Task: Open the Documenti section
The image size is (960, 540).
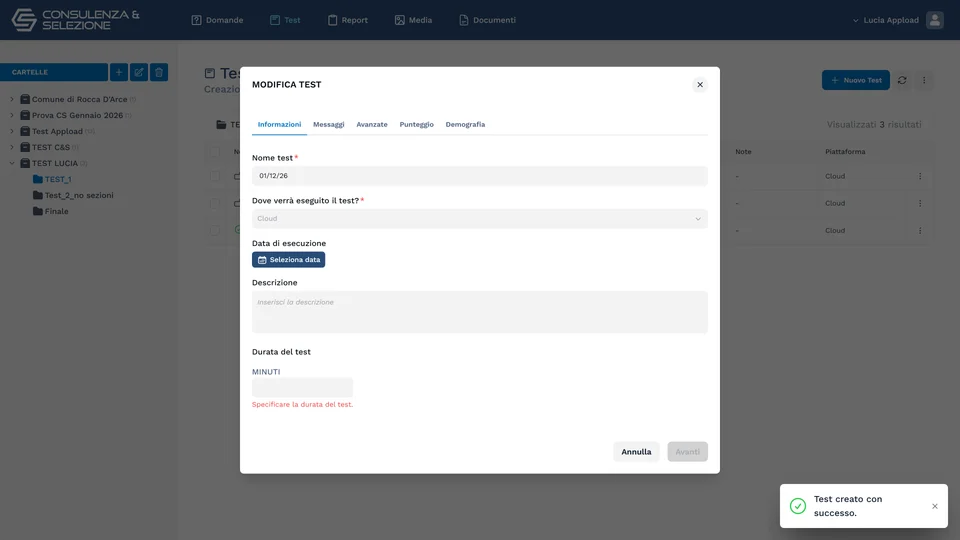Action: 487,20
